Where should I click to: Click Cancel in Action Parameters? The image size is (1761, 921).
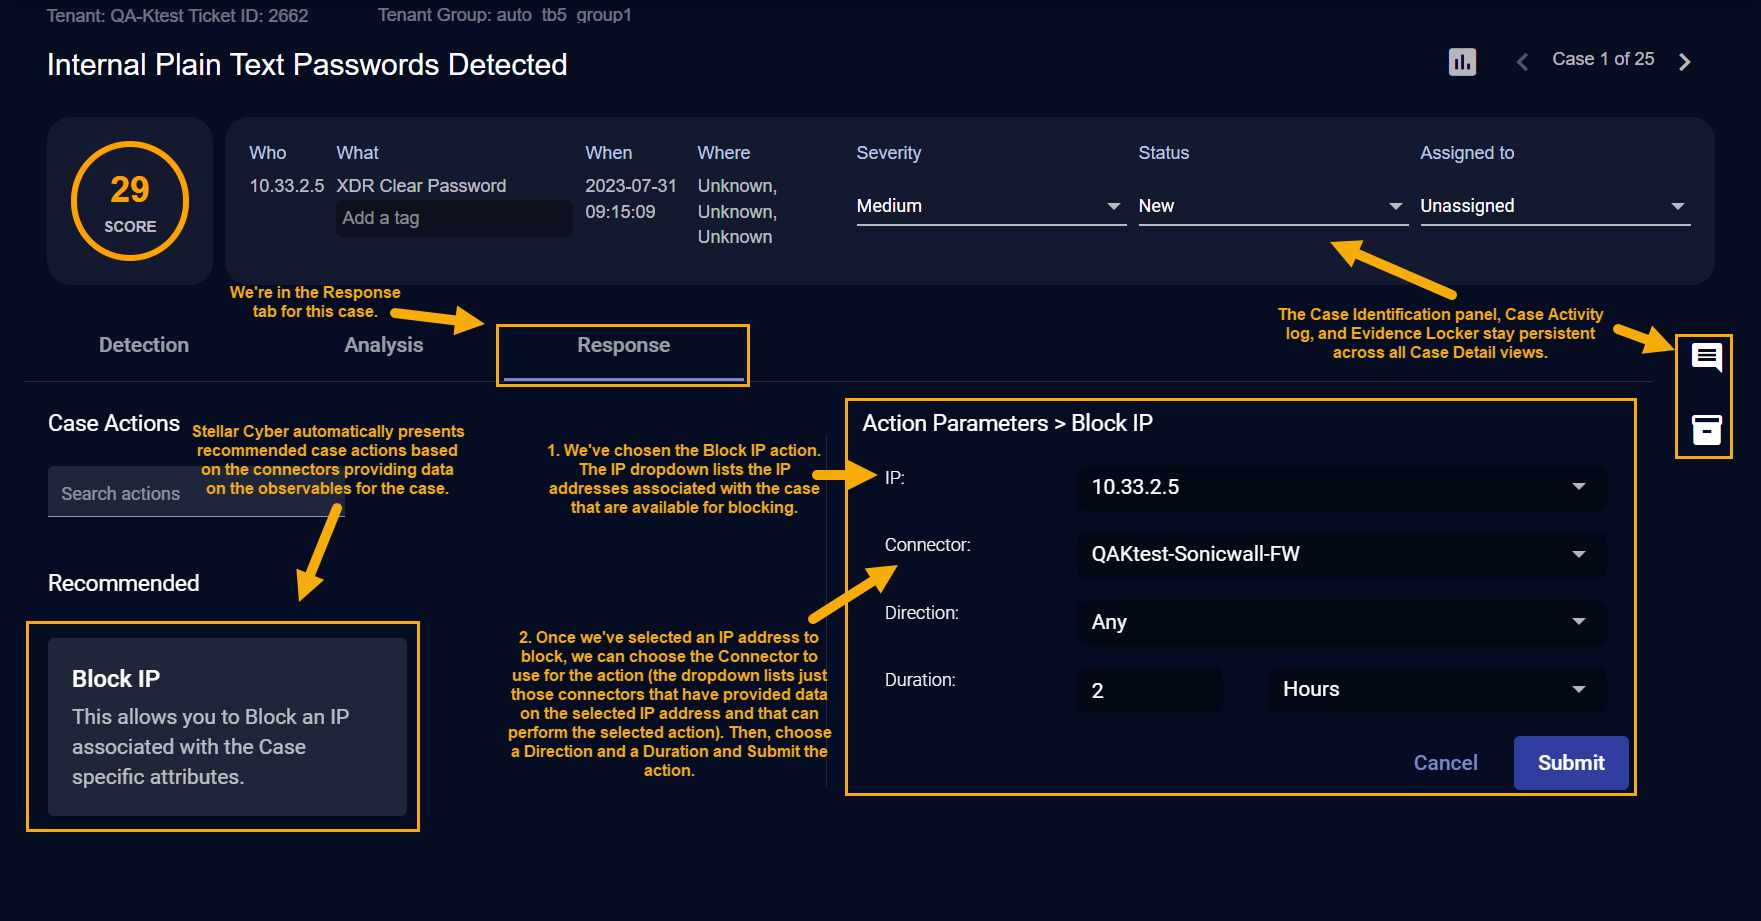coord(1445,763)
